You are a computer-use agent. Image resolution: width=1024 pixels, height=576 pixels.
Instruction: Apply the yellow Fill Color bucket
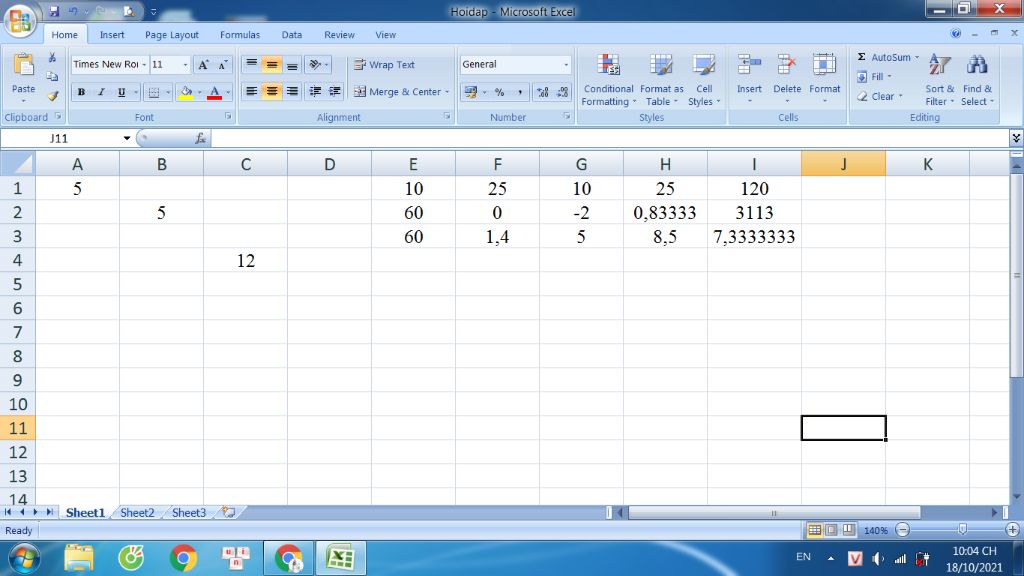pyautogui.click(x=185, y=92)
